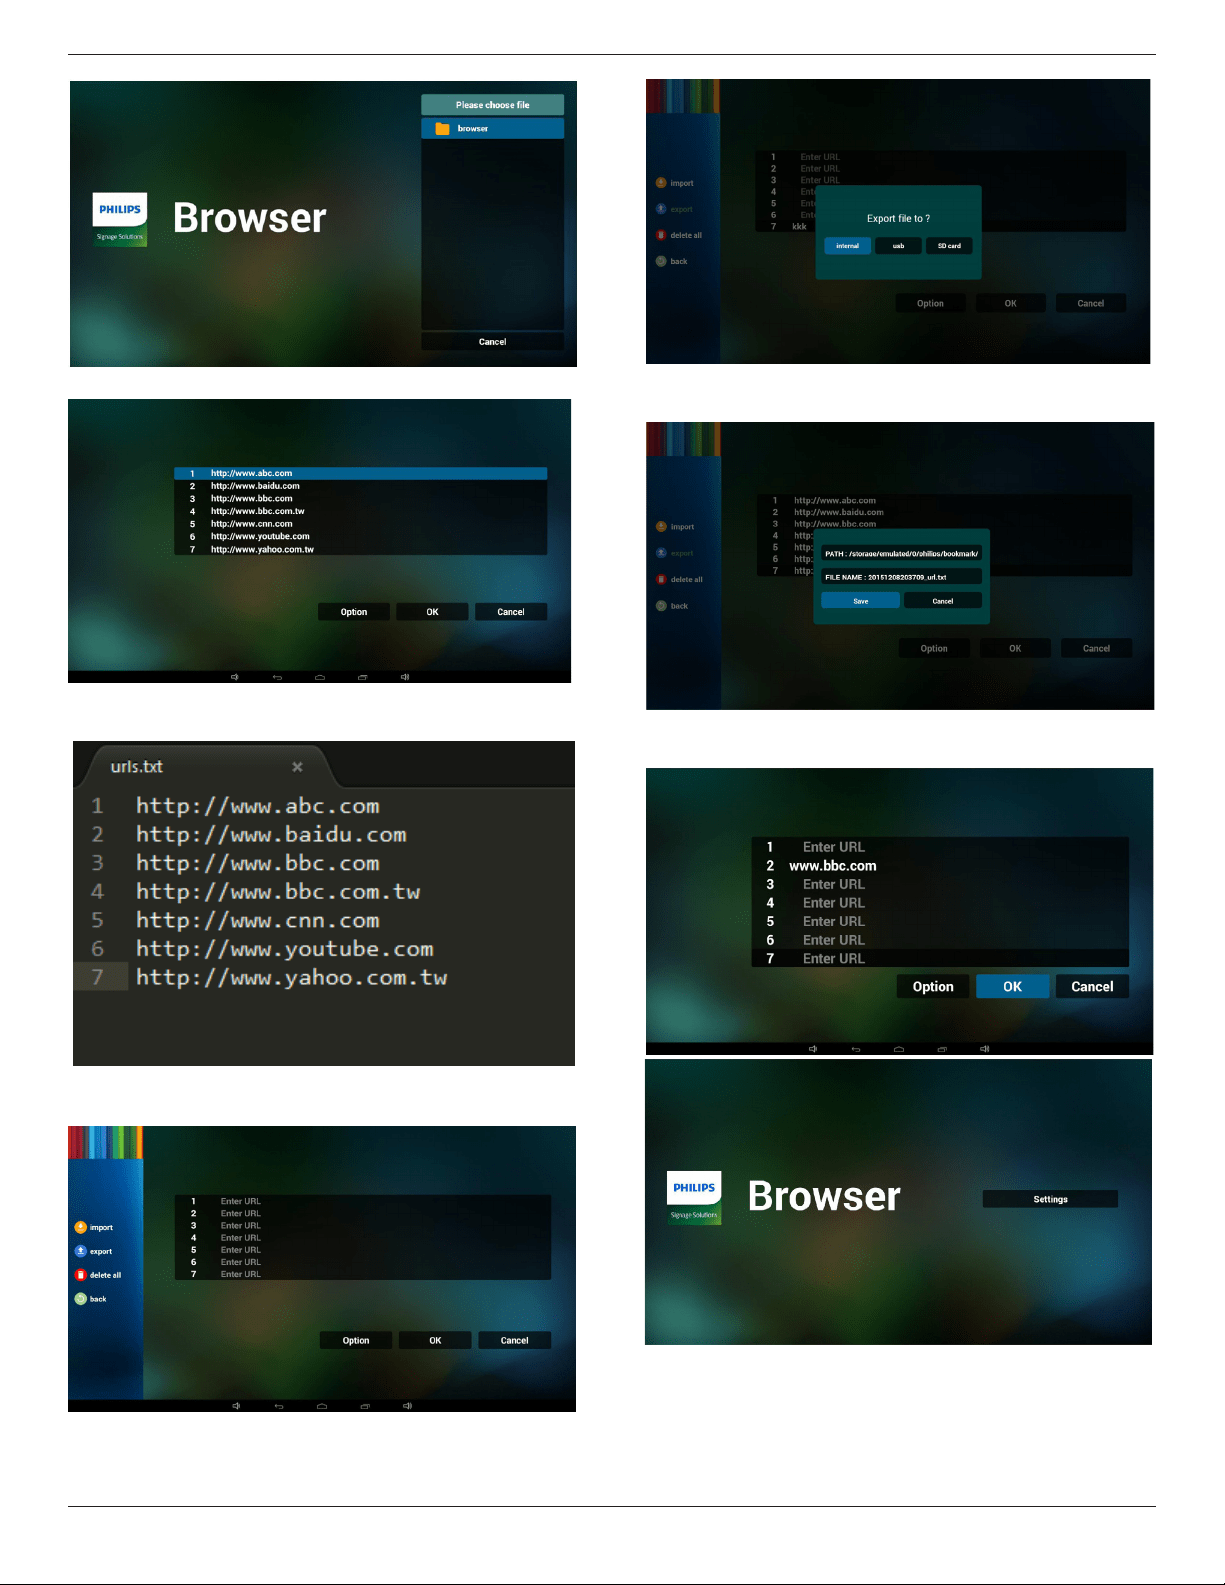The height and width of the screenshot is (1585, 1225).
Task: Select the www.bbc.com row in the large URL list
Action: point(940,866)
